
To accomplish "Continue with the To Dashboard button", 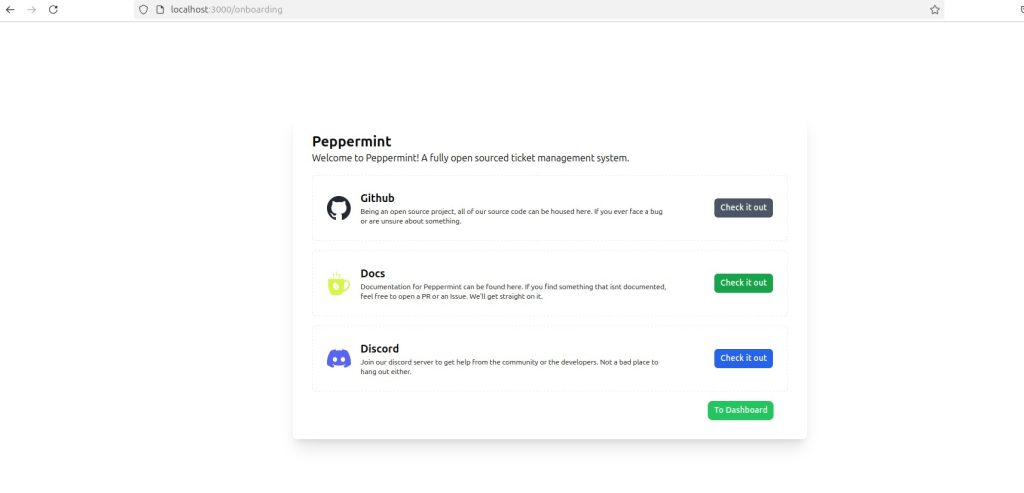I will point(741,410).
